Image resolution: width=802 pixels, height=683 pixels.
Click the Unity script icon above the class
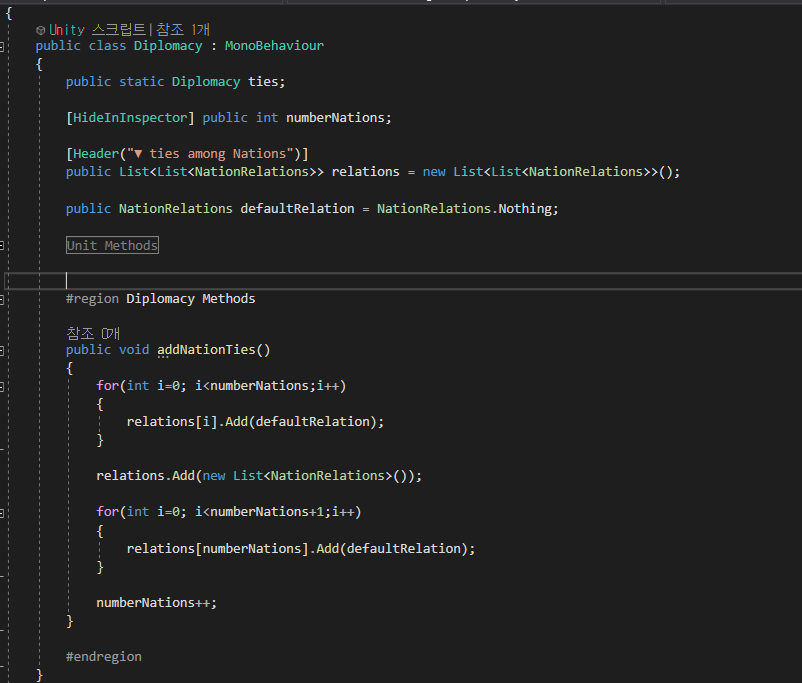click(x=40, y=31)
